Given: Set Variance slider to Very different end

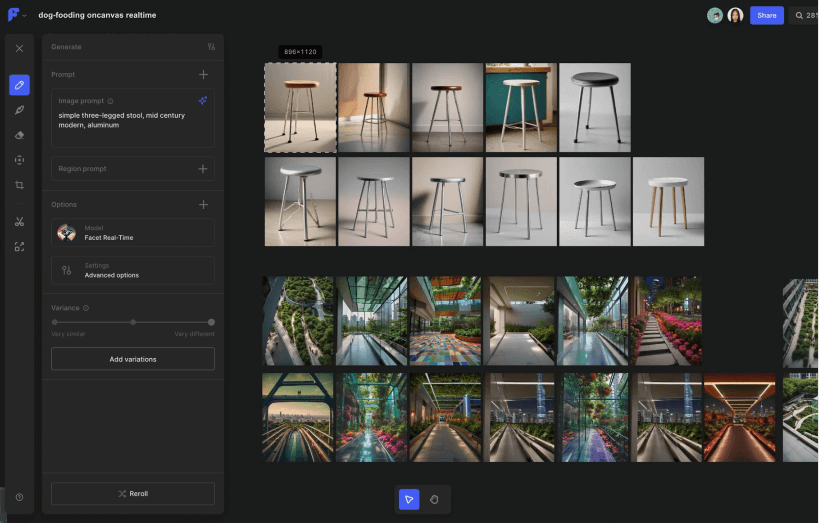Looking at the screenshot, I should tap(211, 322).
